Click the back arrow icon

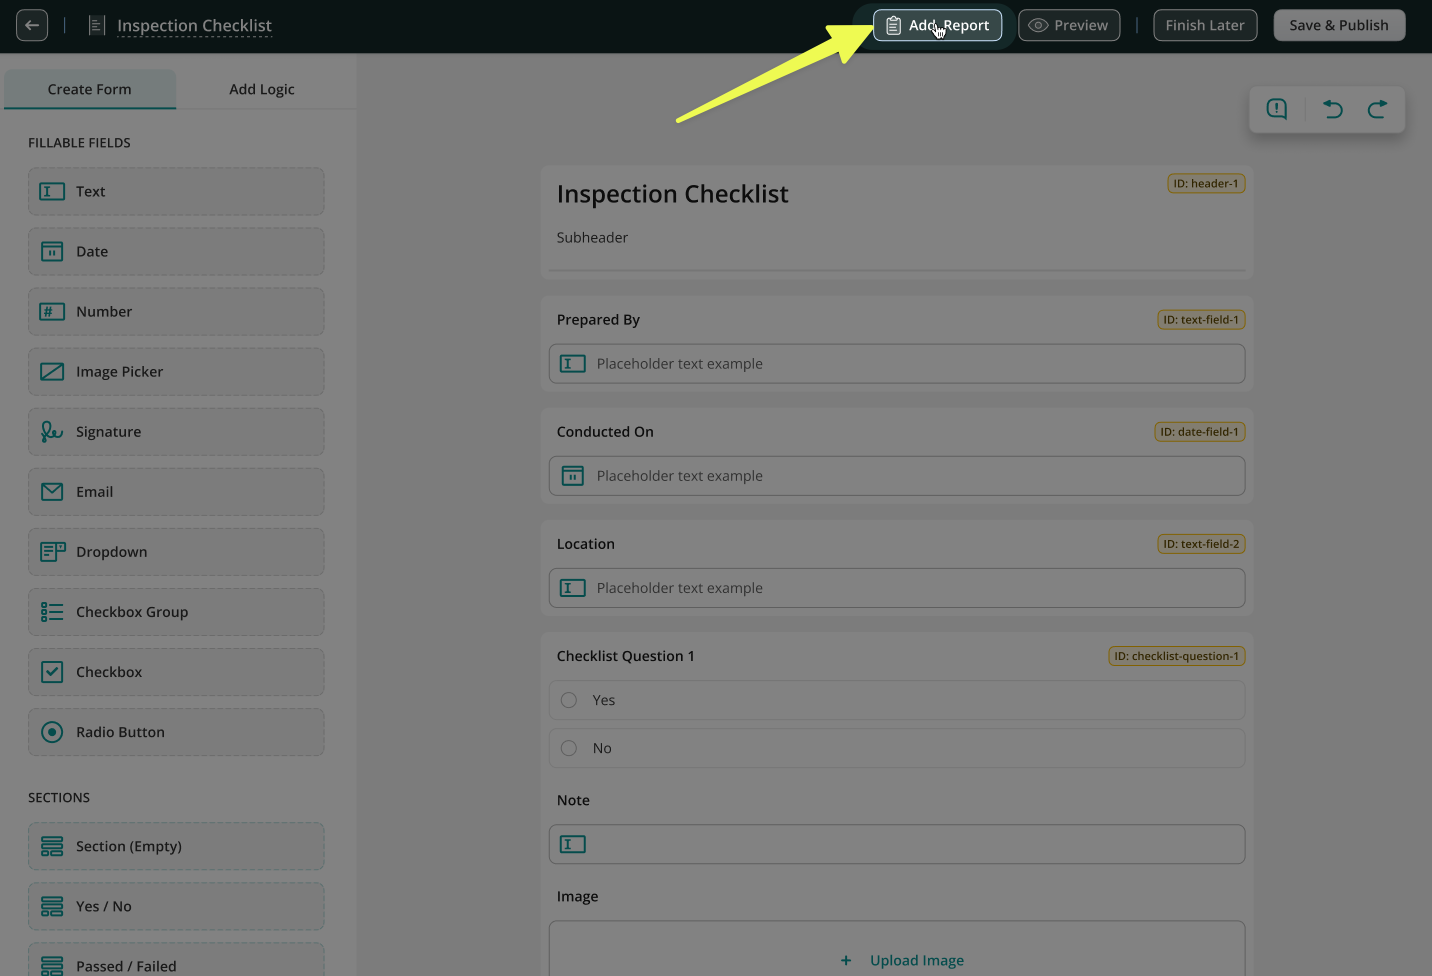(x=32, y=25)
